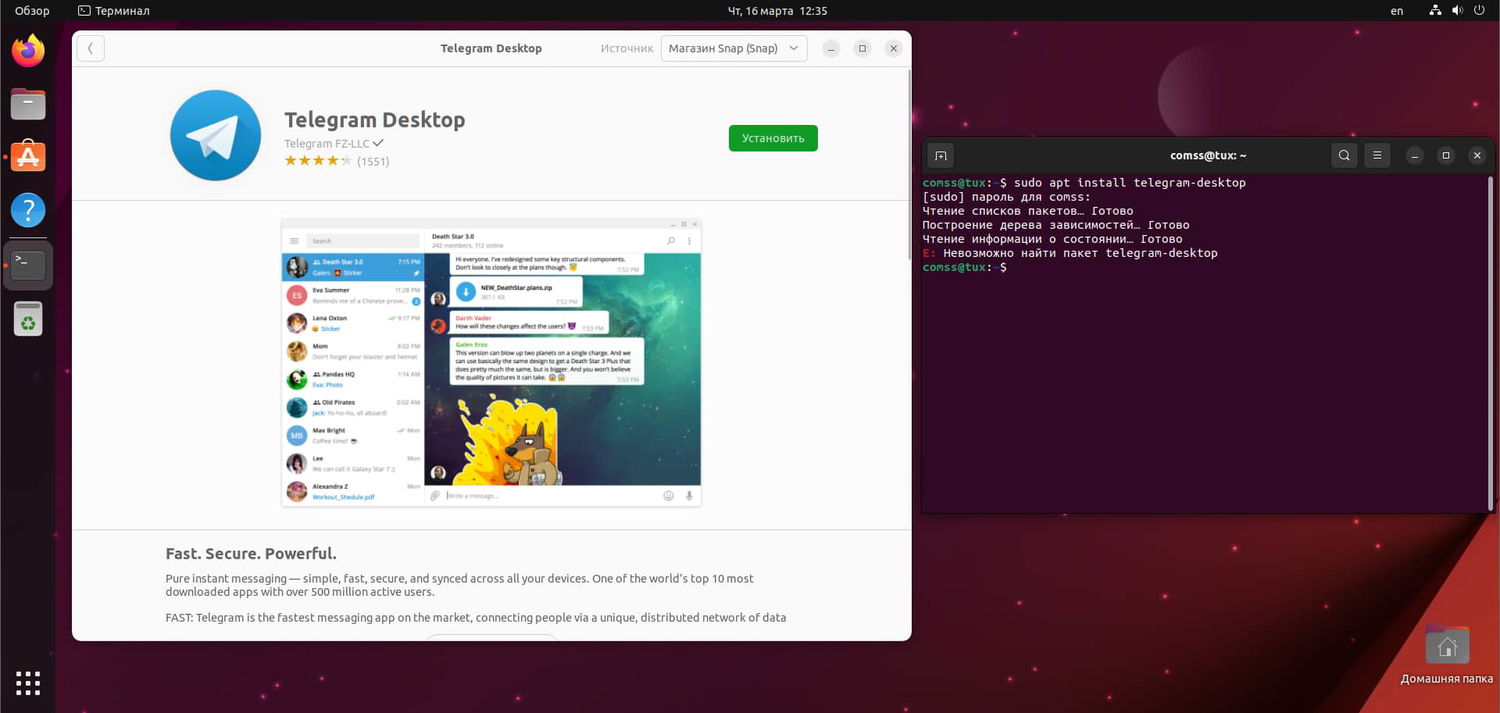Open the Telegram screenshot preview image
Viewport: 1500px width, 713px height.
point(491,362)
